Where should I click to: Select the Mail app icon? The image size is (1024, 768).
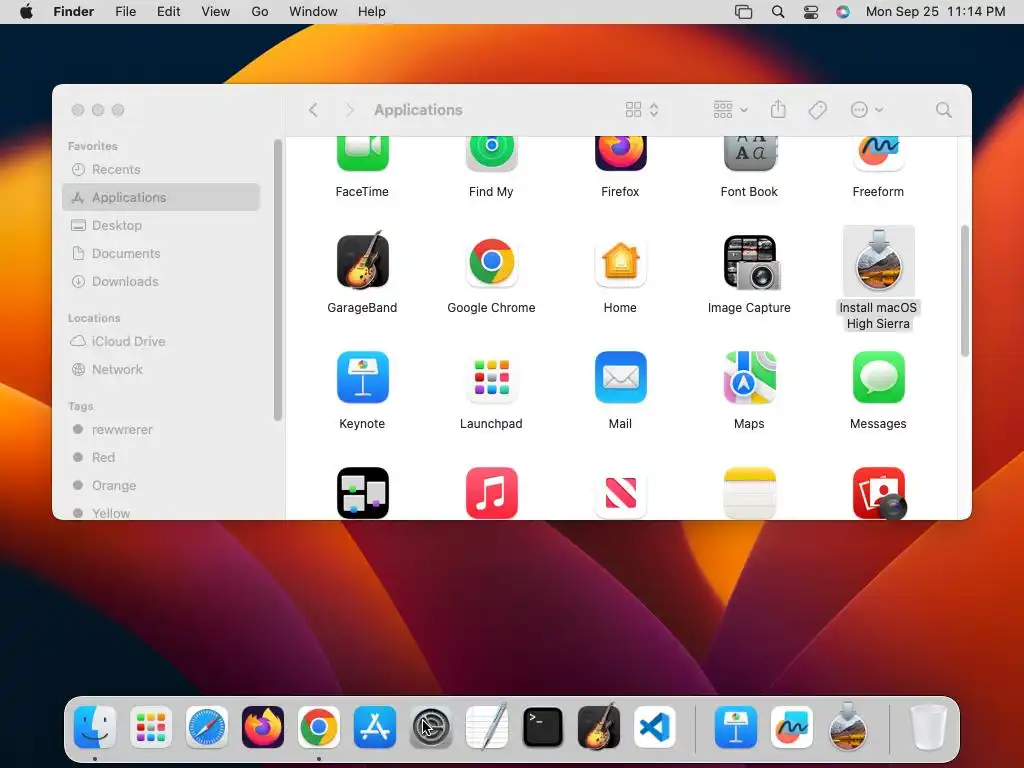point(620,377)
